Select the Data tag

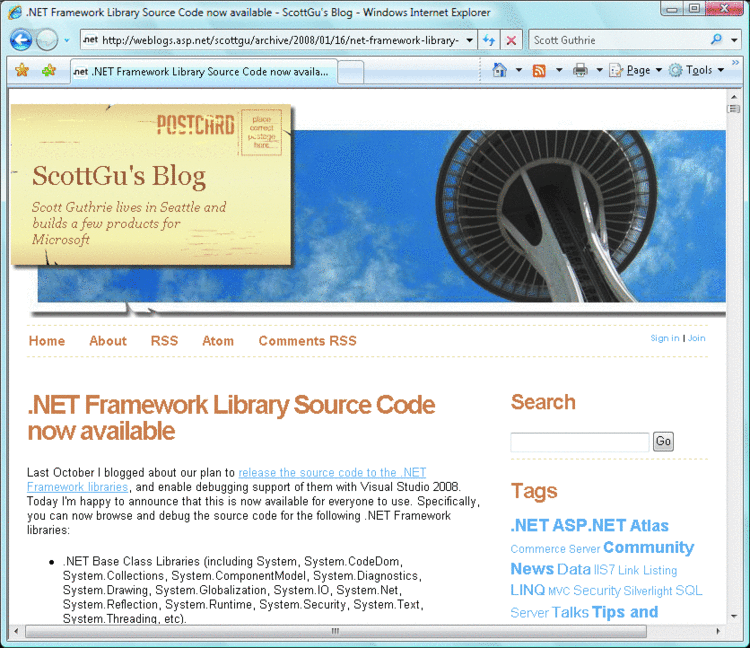574,569
